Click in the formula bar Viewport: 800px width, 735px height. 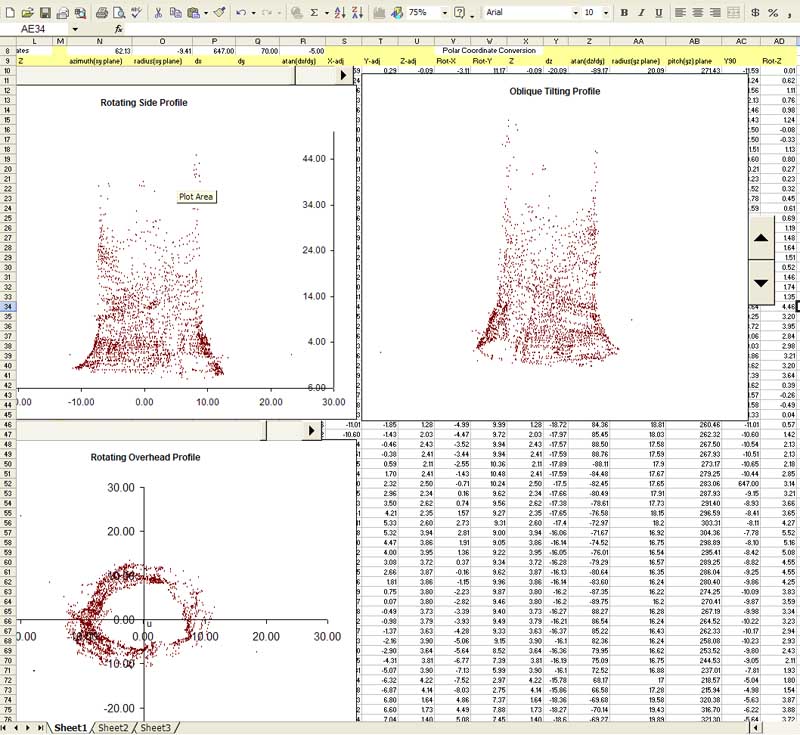coord(462,29)
